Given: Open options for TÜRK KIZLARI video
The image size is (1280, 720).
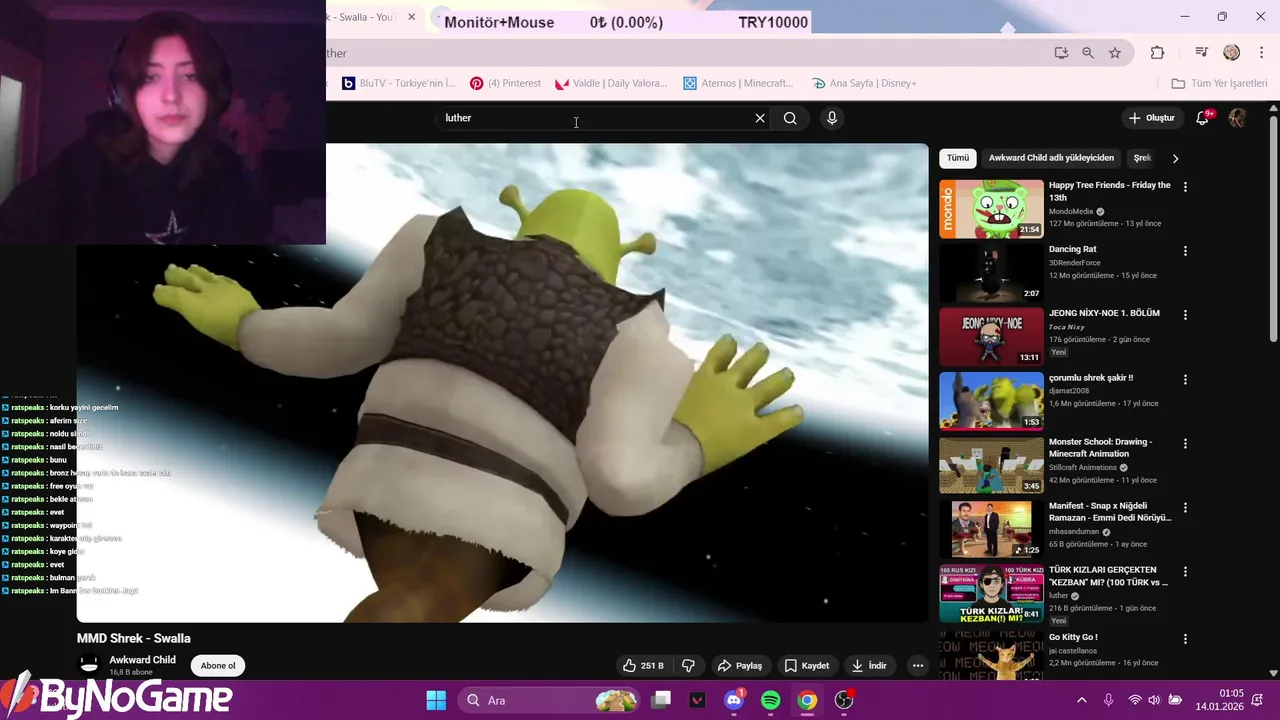Looking at the screenshot, I should (1185, 572).
